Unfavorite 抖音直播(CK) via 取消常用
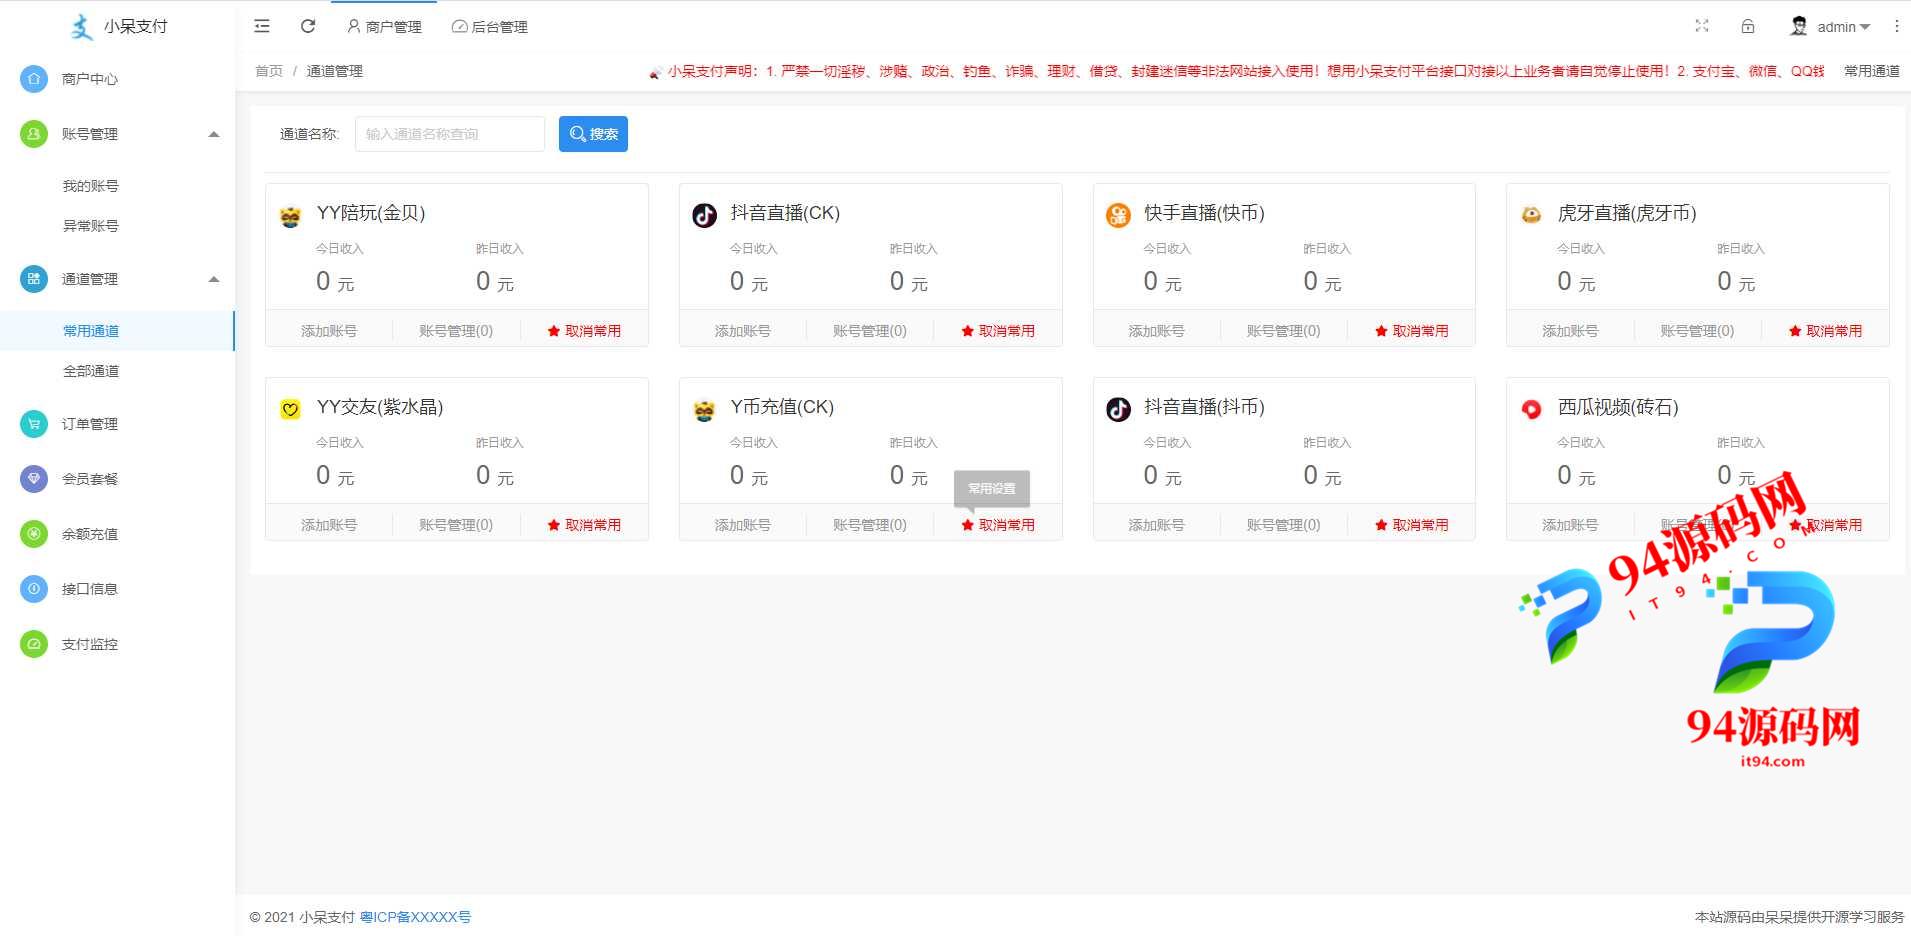Image resolution: width=1911 pixels, height=936 pixels. 998,331
